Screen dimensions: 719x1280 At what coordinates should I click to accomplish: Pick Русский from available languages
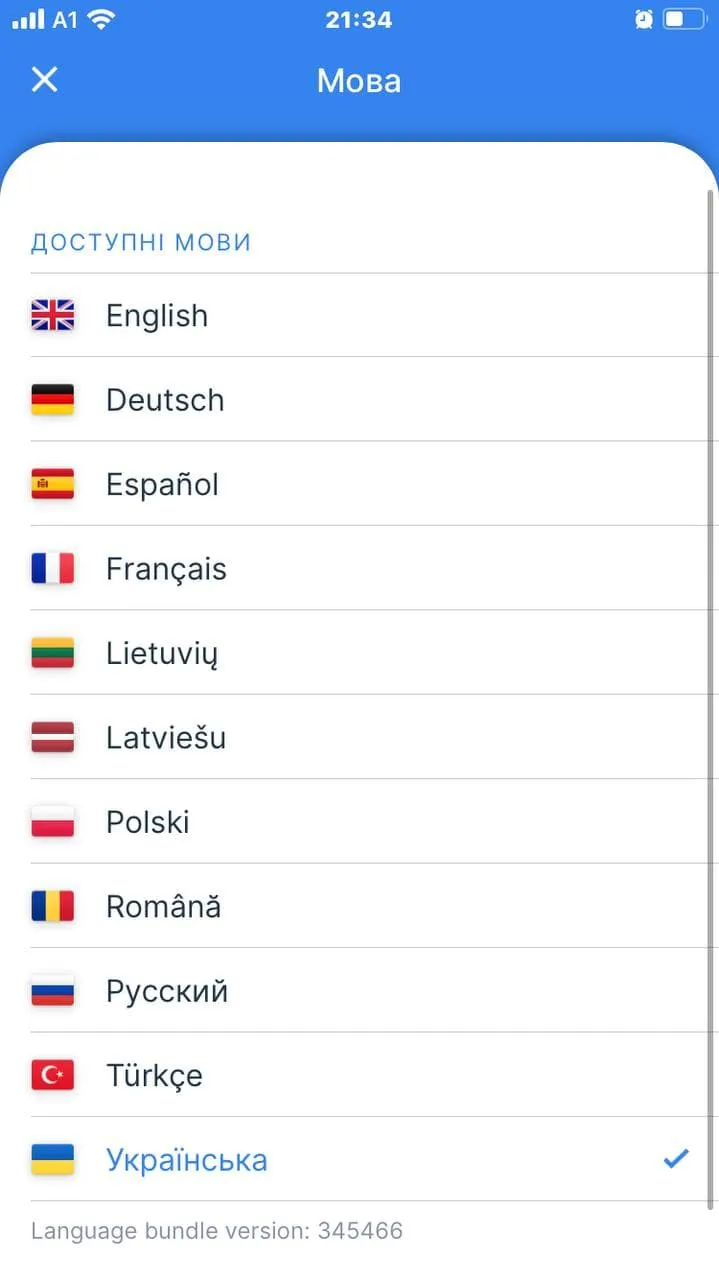pos(167,991)
